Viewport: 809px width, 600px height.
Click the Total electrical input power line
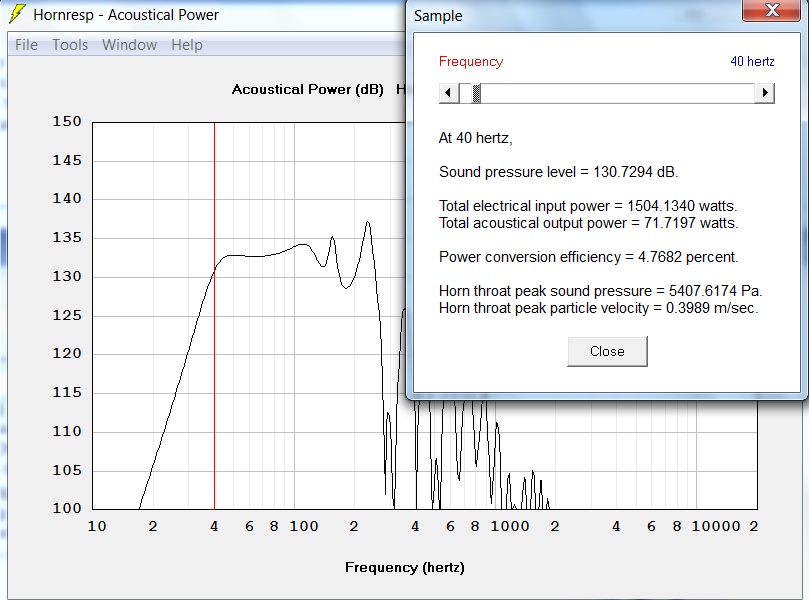pyautogui.click(x=588, y=206)
